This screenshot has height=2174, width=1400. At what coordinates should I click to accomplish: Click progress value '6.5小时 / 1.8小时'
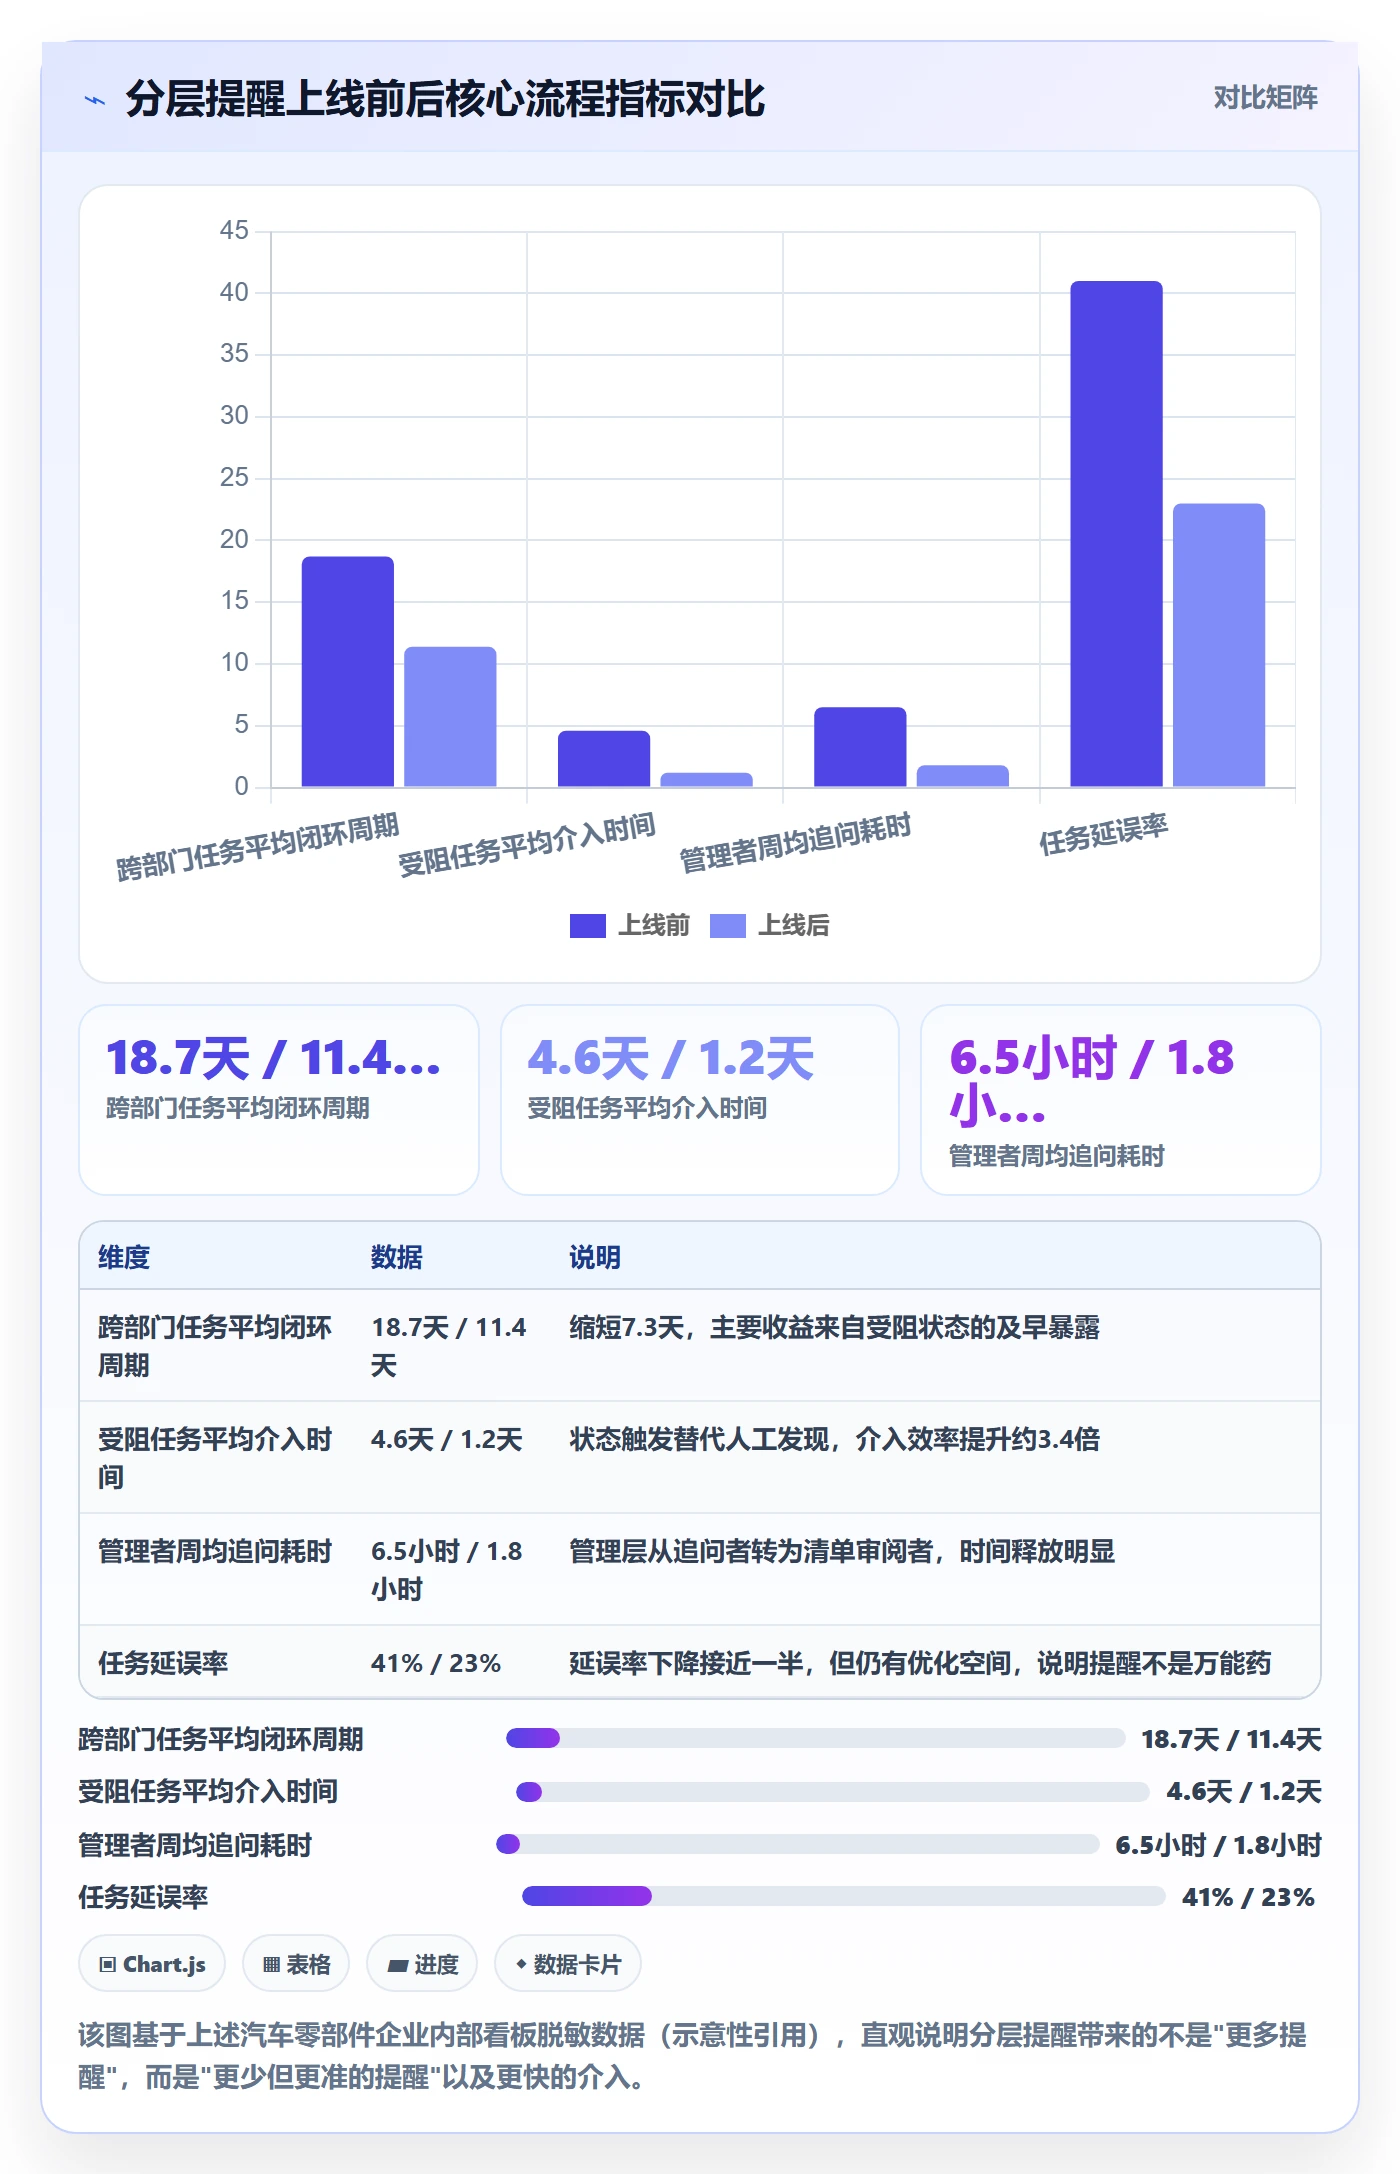point(1218,1845)
